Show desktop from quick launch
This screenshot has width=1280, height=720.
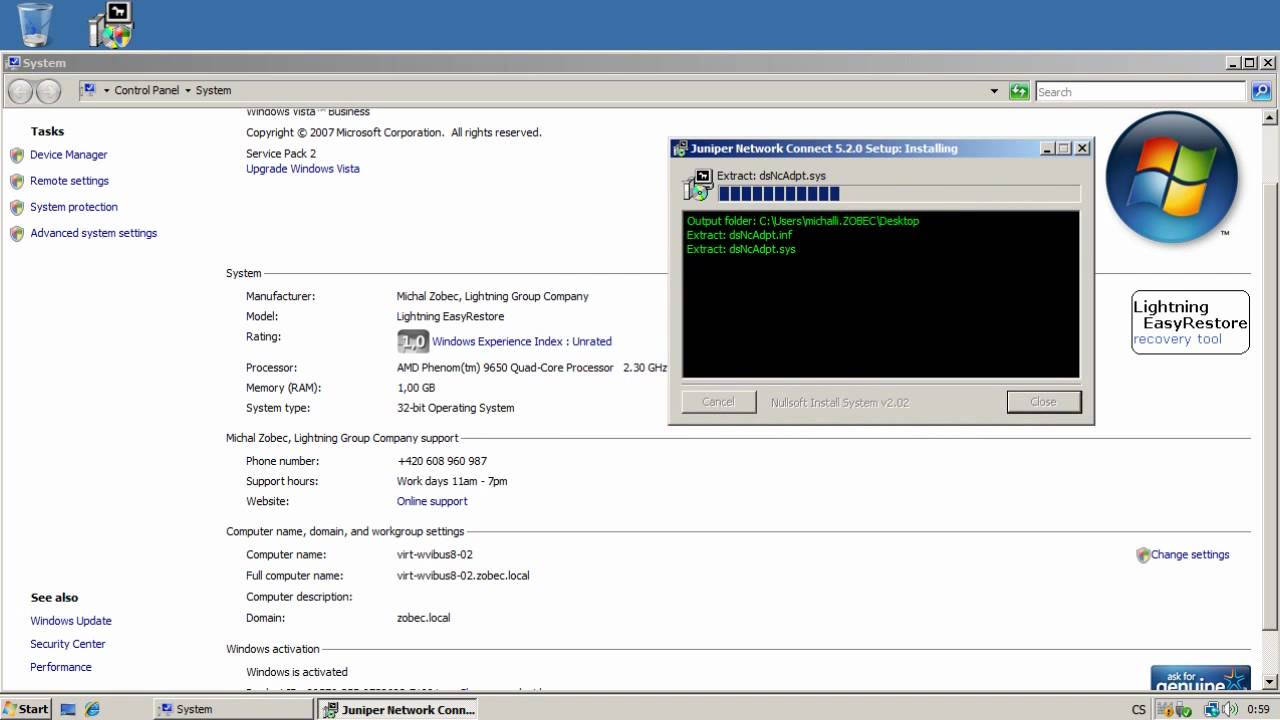pyautogui.click(x=69, y=709)
